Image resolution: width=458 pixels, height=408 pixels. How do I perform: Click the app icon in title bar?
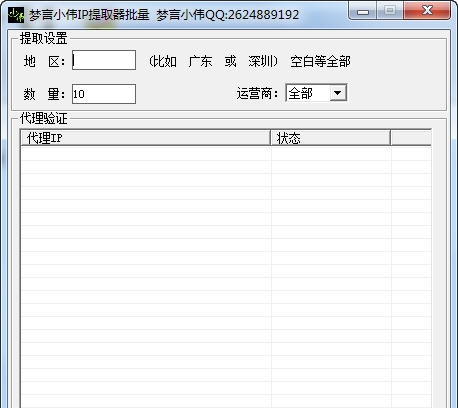click(16, 15)
